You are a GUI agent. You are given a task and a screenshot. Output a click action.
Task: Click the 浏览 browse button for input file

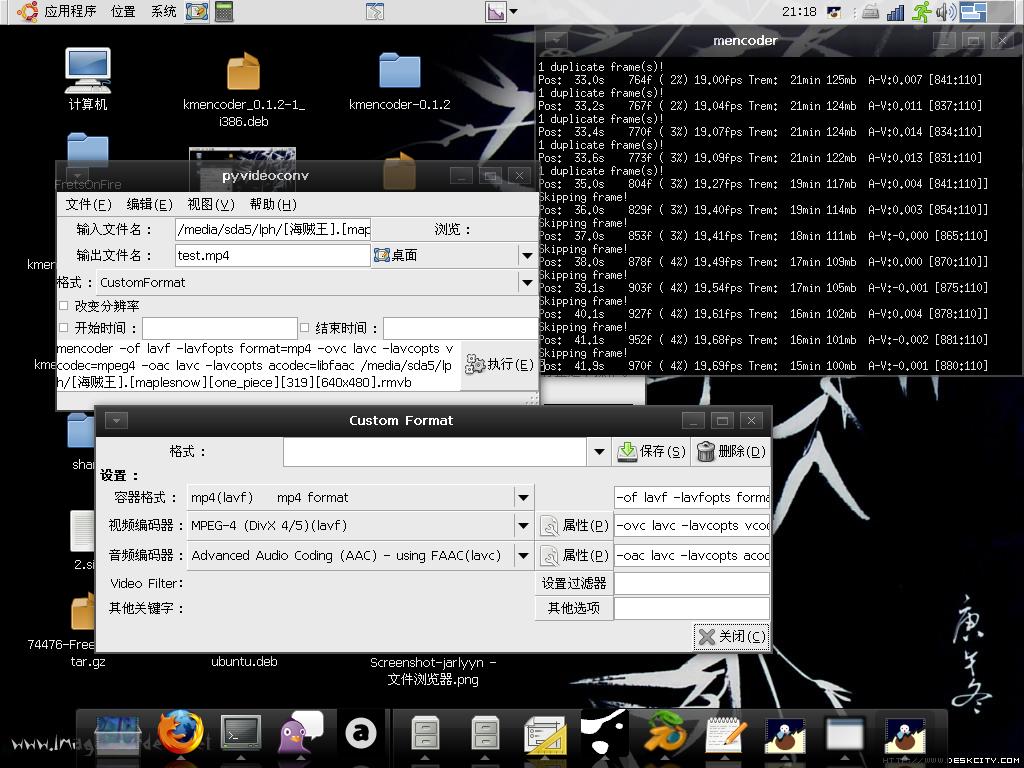point(453,229)
